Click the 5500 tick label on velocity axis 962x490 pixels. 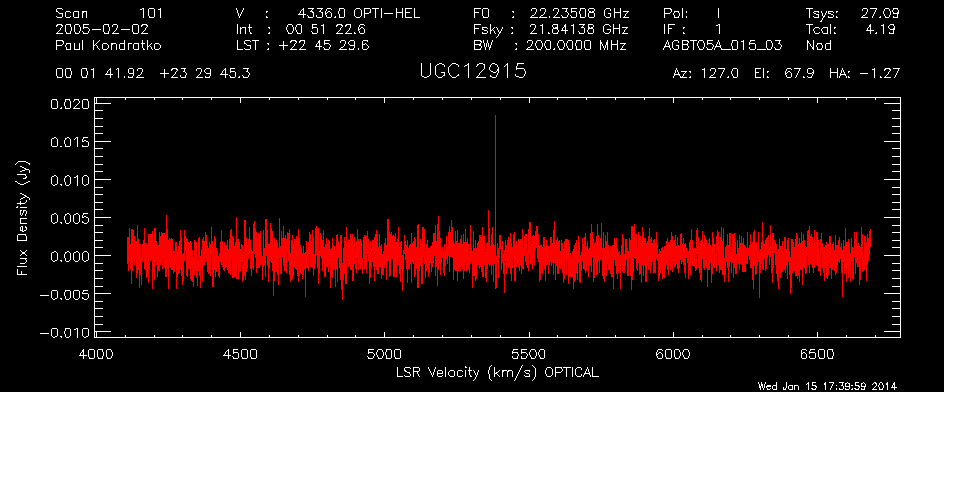528,355
